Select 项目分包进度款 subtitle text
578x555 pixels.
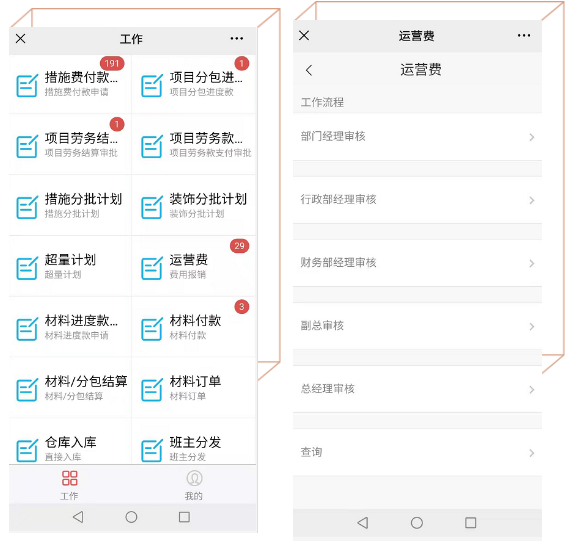(202, 92)
